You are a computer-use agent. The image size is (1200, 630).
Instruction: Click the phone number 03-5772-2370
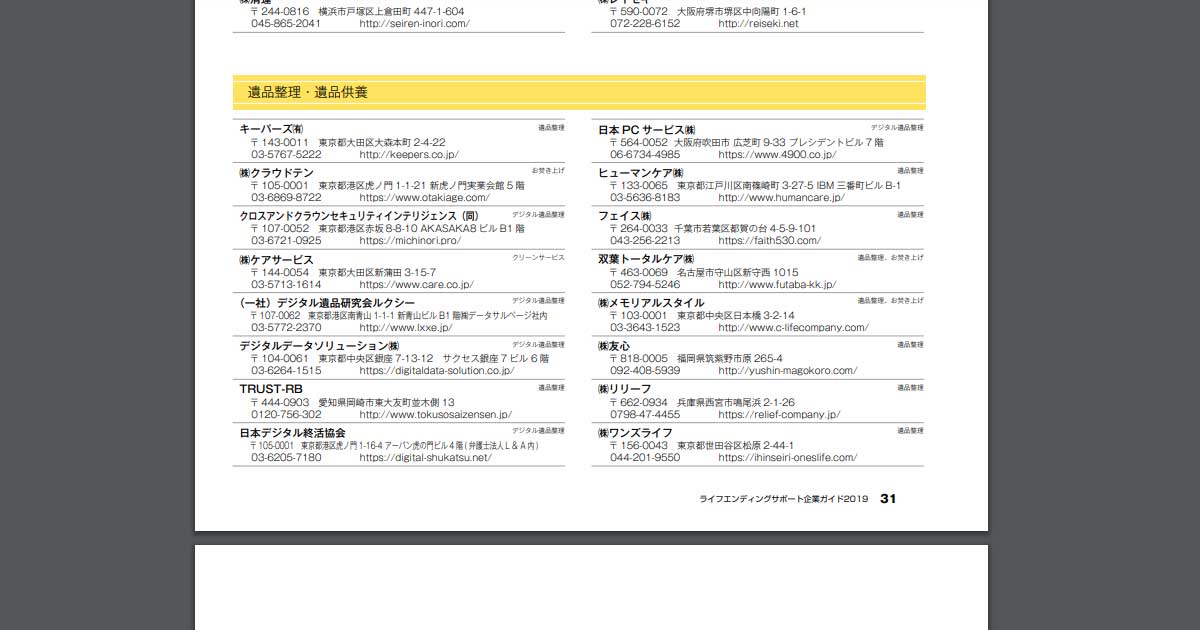coord(286,328)
